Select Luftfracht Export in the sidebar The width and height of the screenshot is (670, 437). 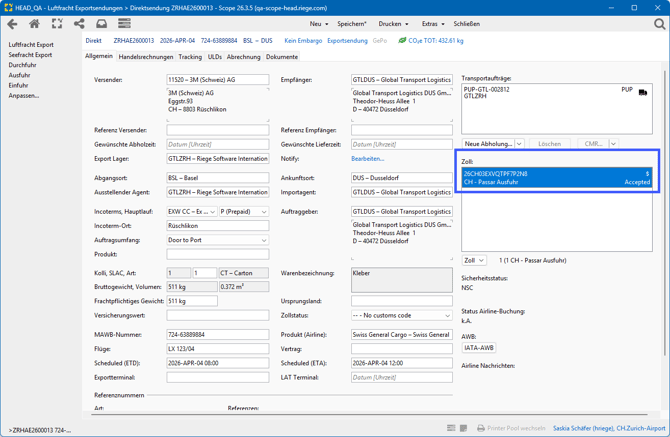point(31,45)
